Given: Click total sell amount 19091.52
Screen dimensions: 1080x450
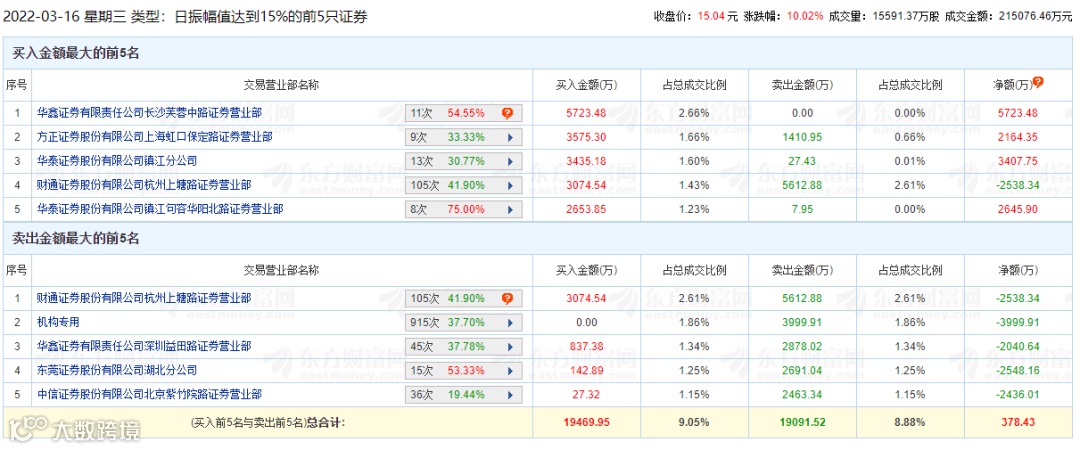Looking at the screenshot, I should [x=802, y=421].
